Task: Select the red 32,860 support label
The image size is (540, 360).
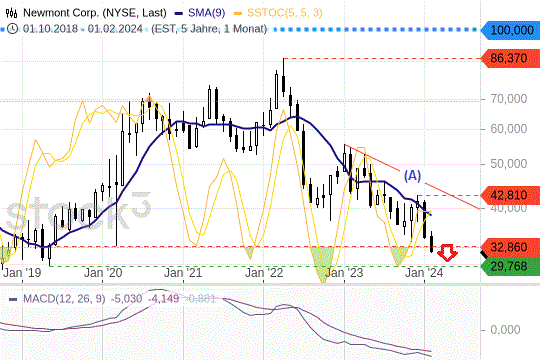Action: coord(510,247)
